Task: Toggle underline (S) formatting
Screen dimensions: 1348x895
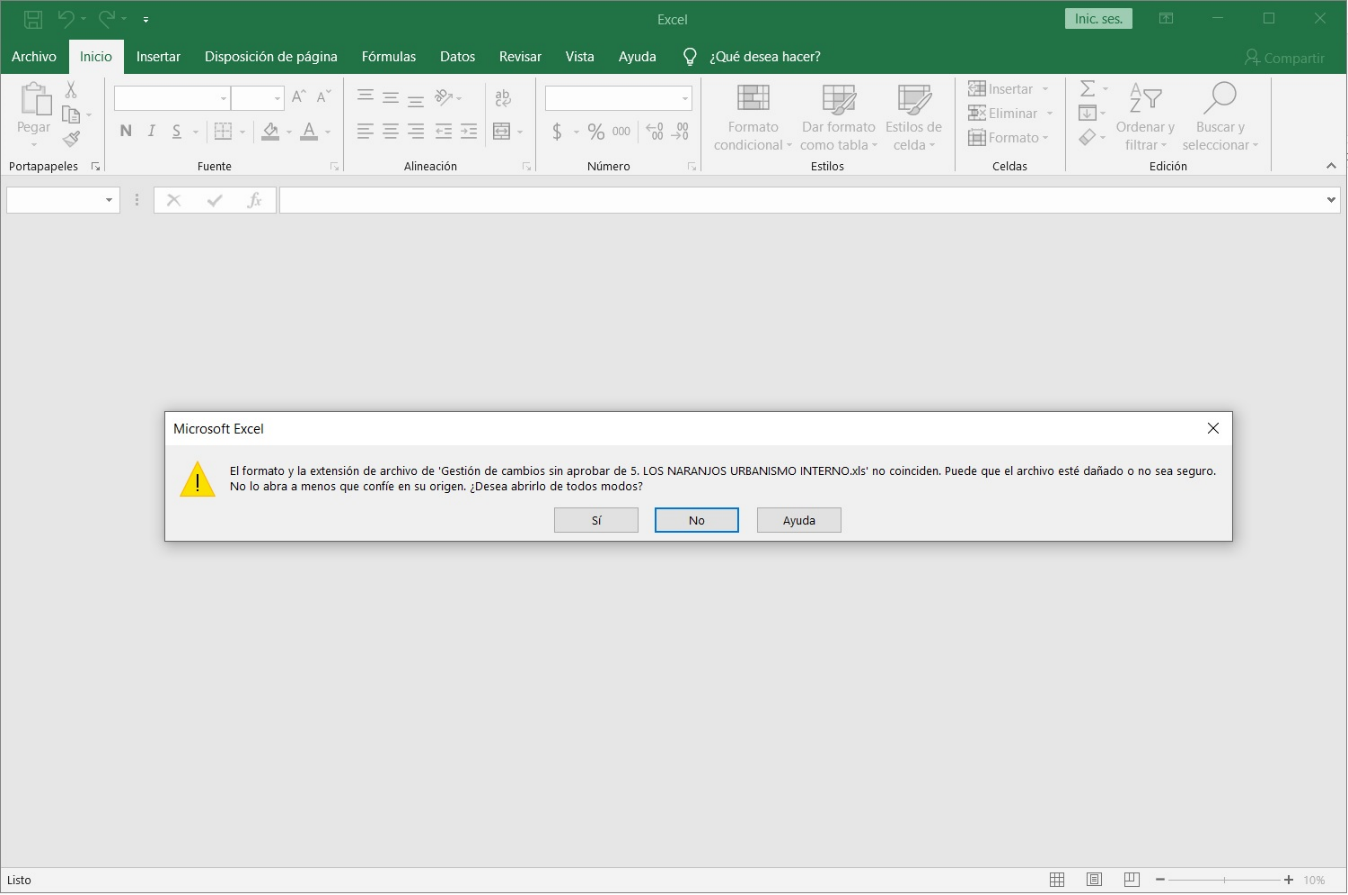Action: tap(177, 131)
